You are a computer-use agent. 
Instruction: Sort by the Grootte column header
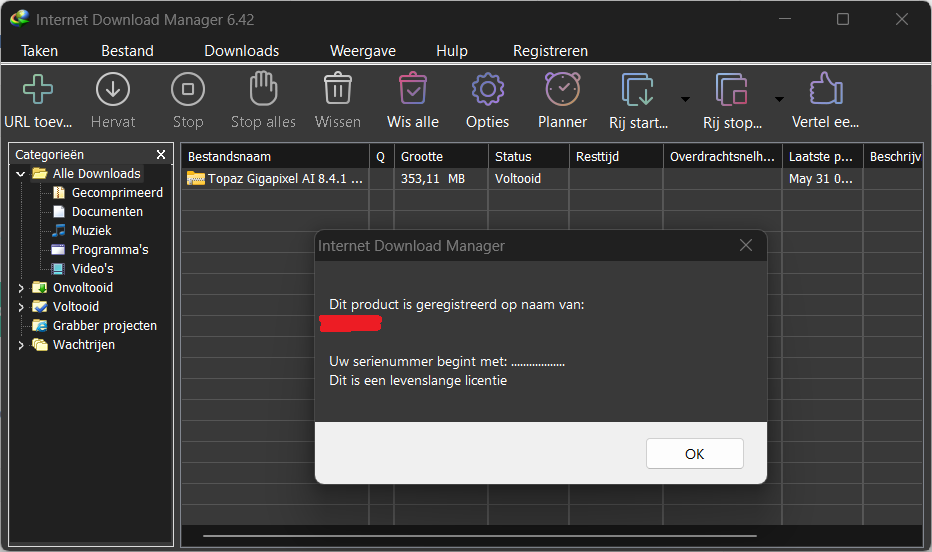point(440,157)
